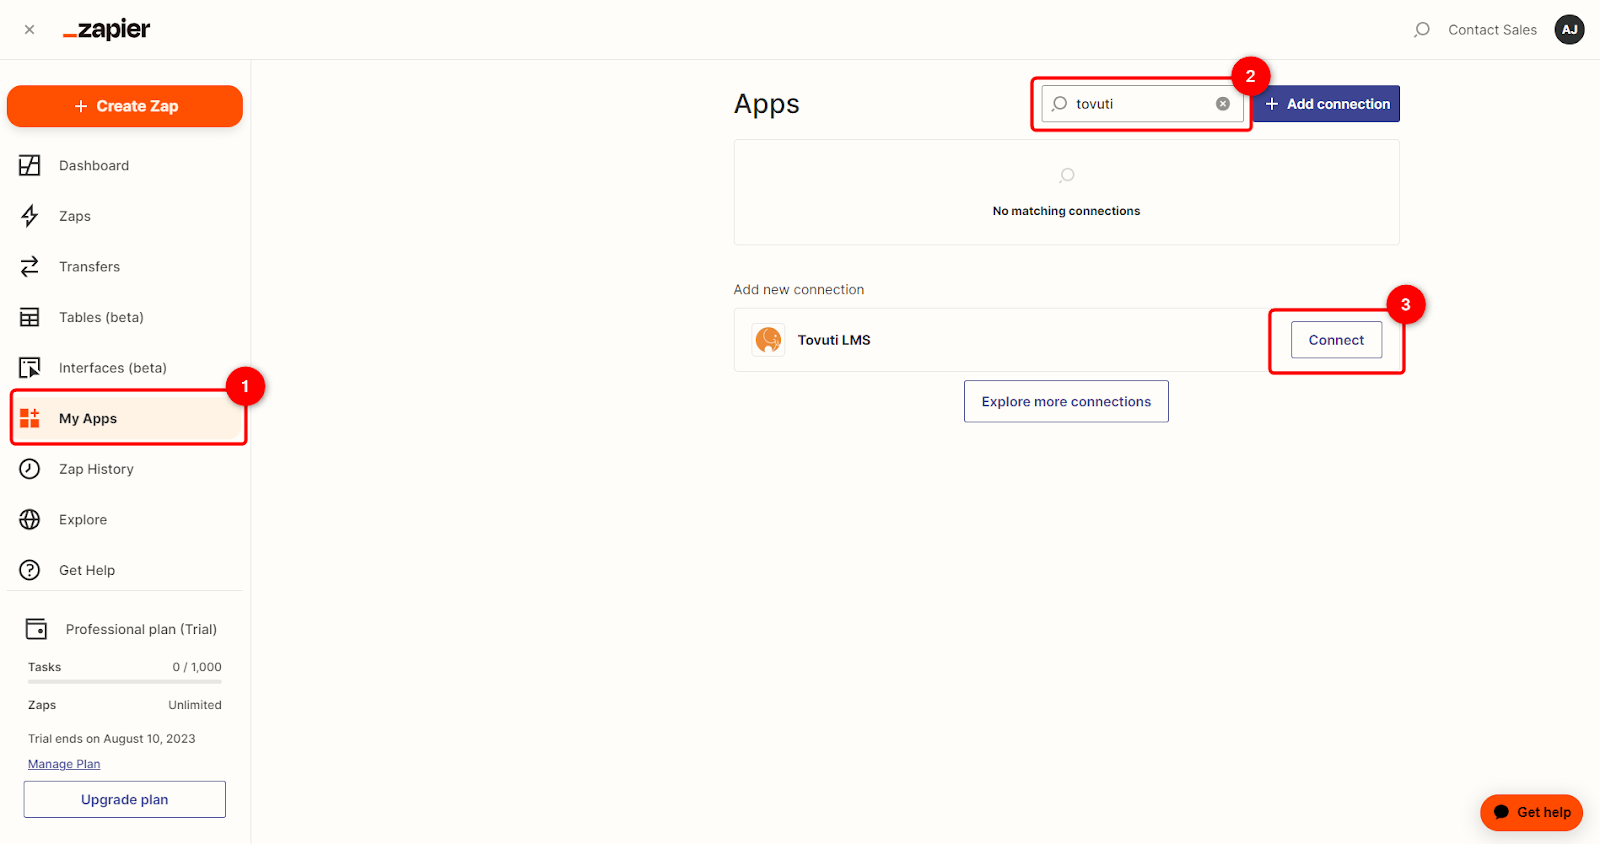The height and width of the screenshot is (844, 1600).
Task: Click the Add connection button
Action: pos(1327,104)
